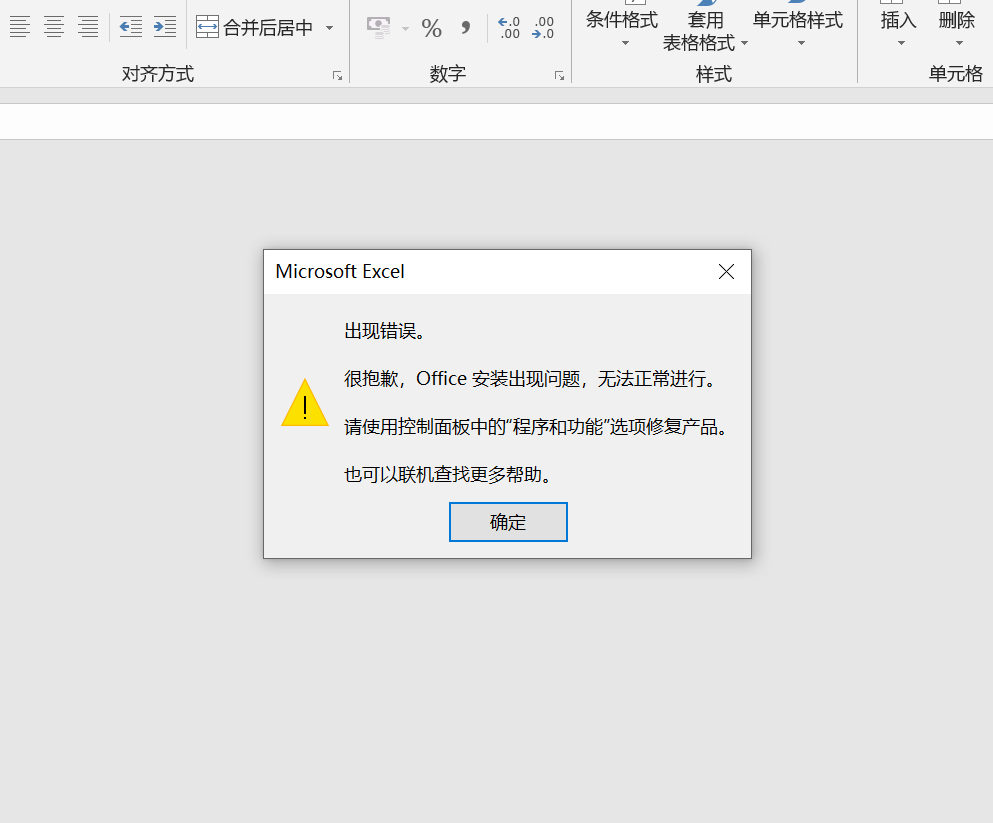Apply percent style format
Viewport: 993px width, 823px height.
[x=432, y=28]
